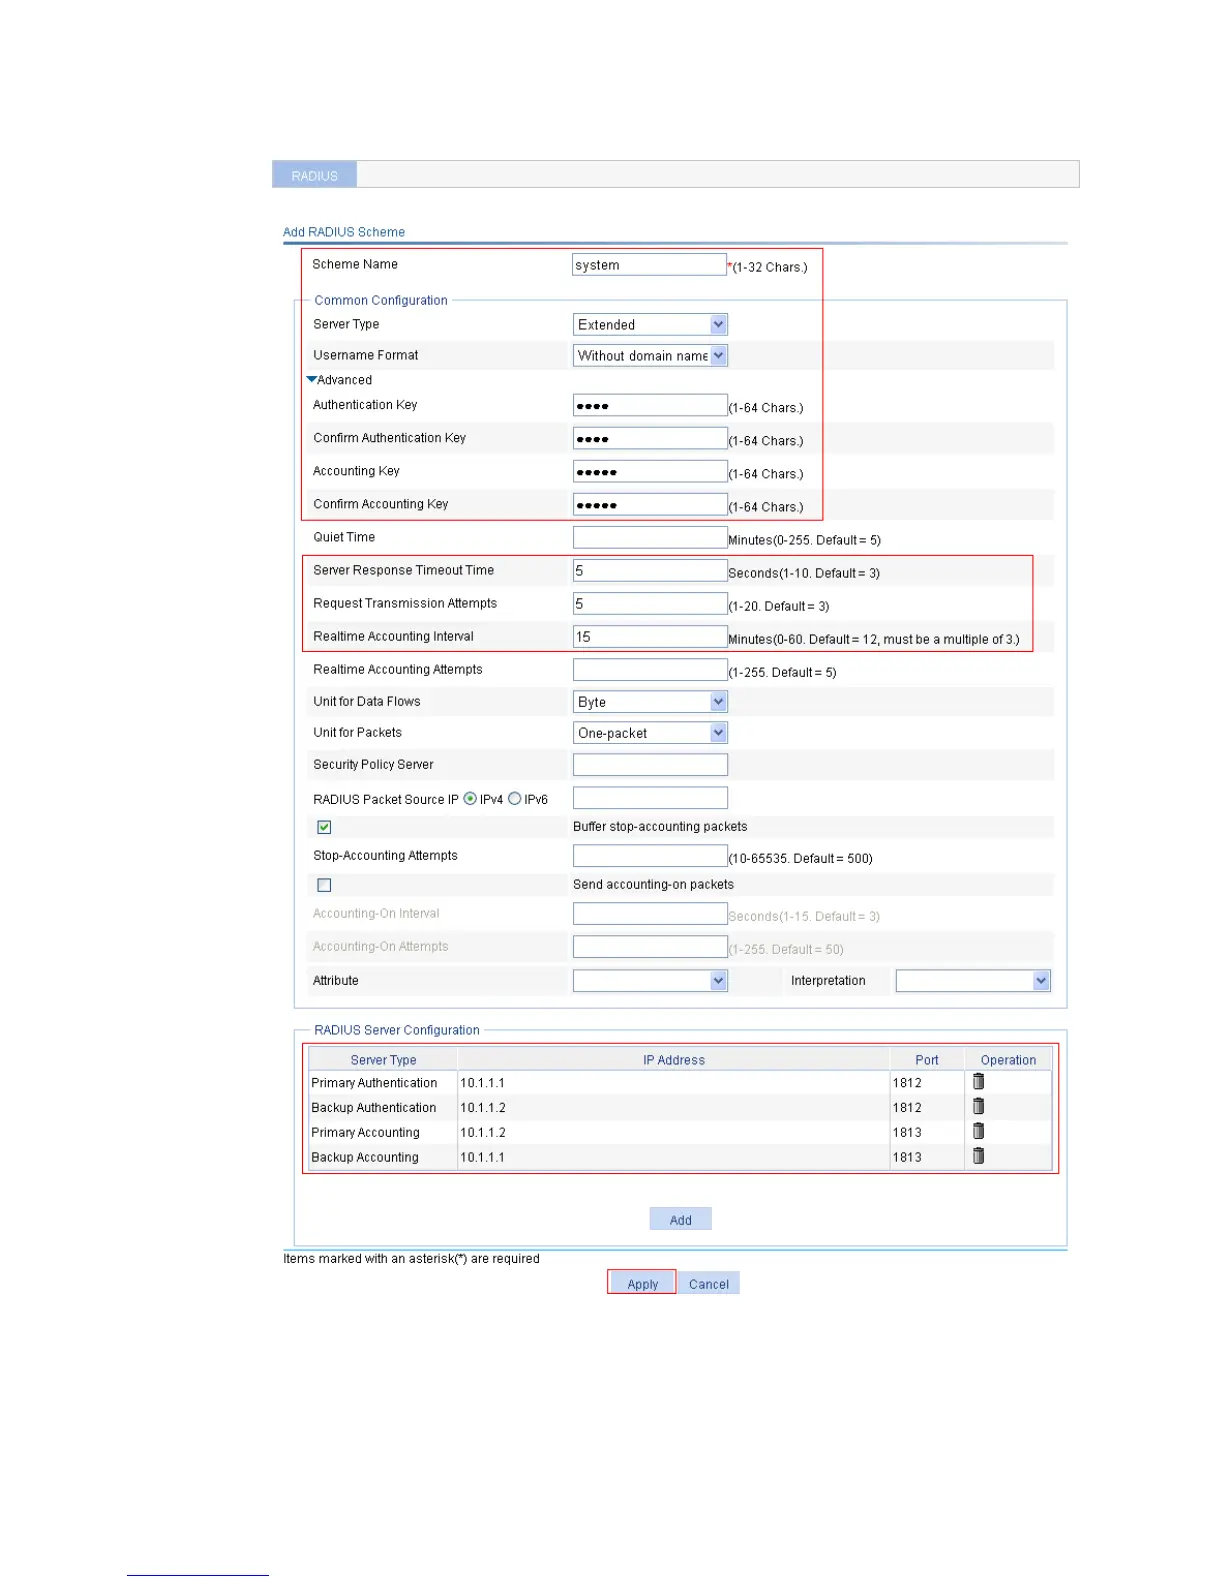
Task: Focus the Confirm Accounting Key field
Action: coord(650,504)
